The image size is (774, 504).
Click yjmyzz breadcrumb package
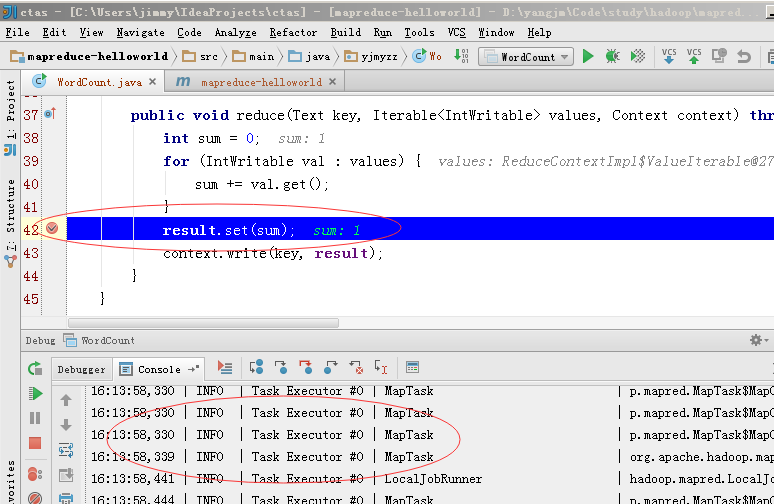pos(371,56)
